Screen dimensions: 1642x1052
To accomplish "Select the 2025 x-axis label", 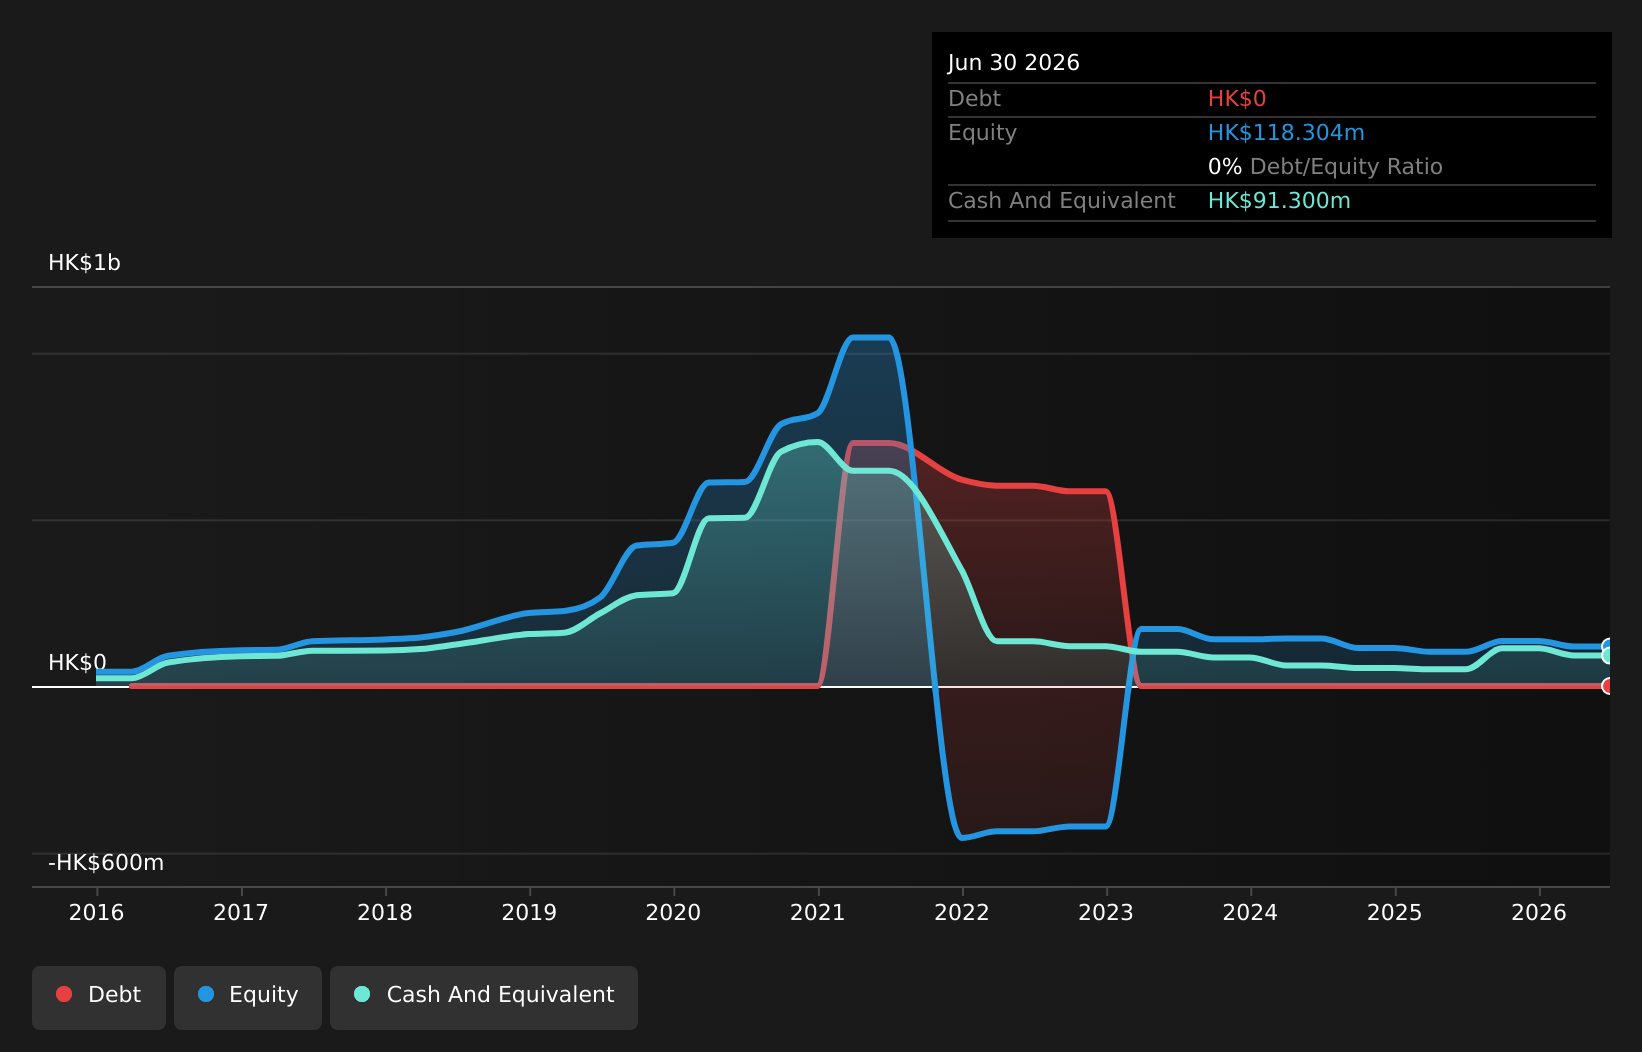I will [1395, 912].
